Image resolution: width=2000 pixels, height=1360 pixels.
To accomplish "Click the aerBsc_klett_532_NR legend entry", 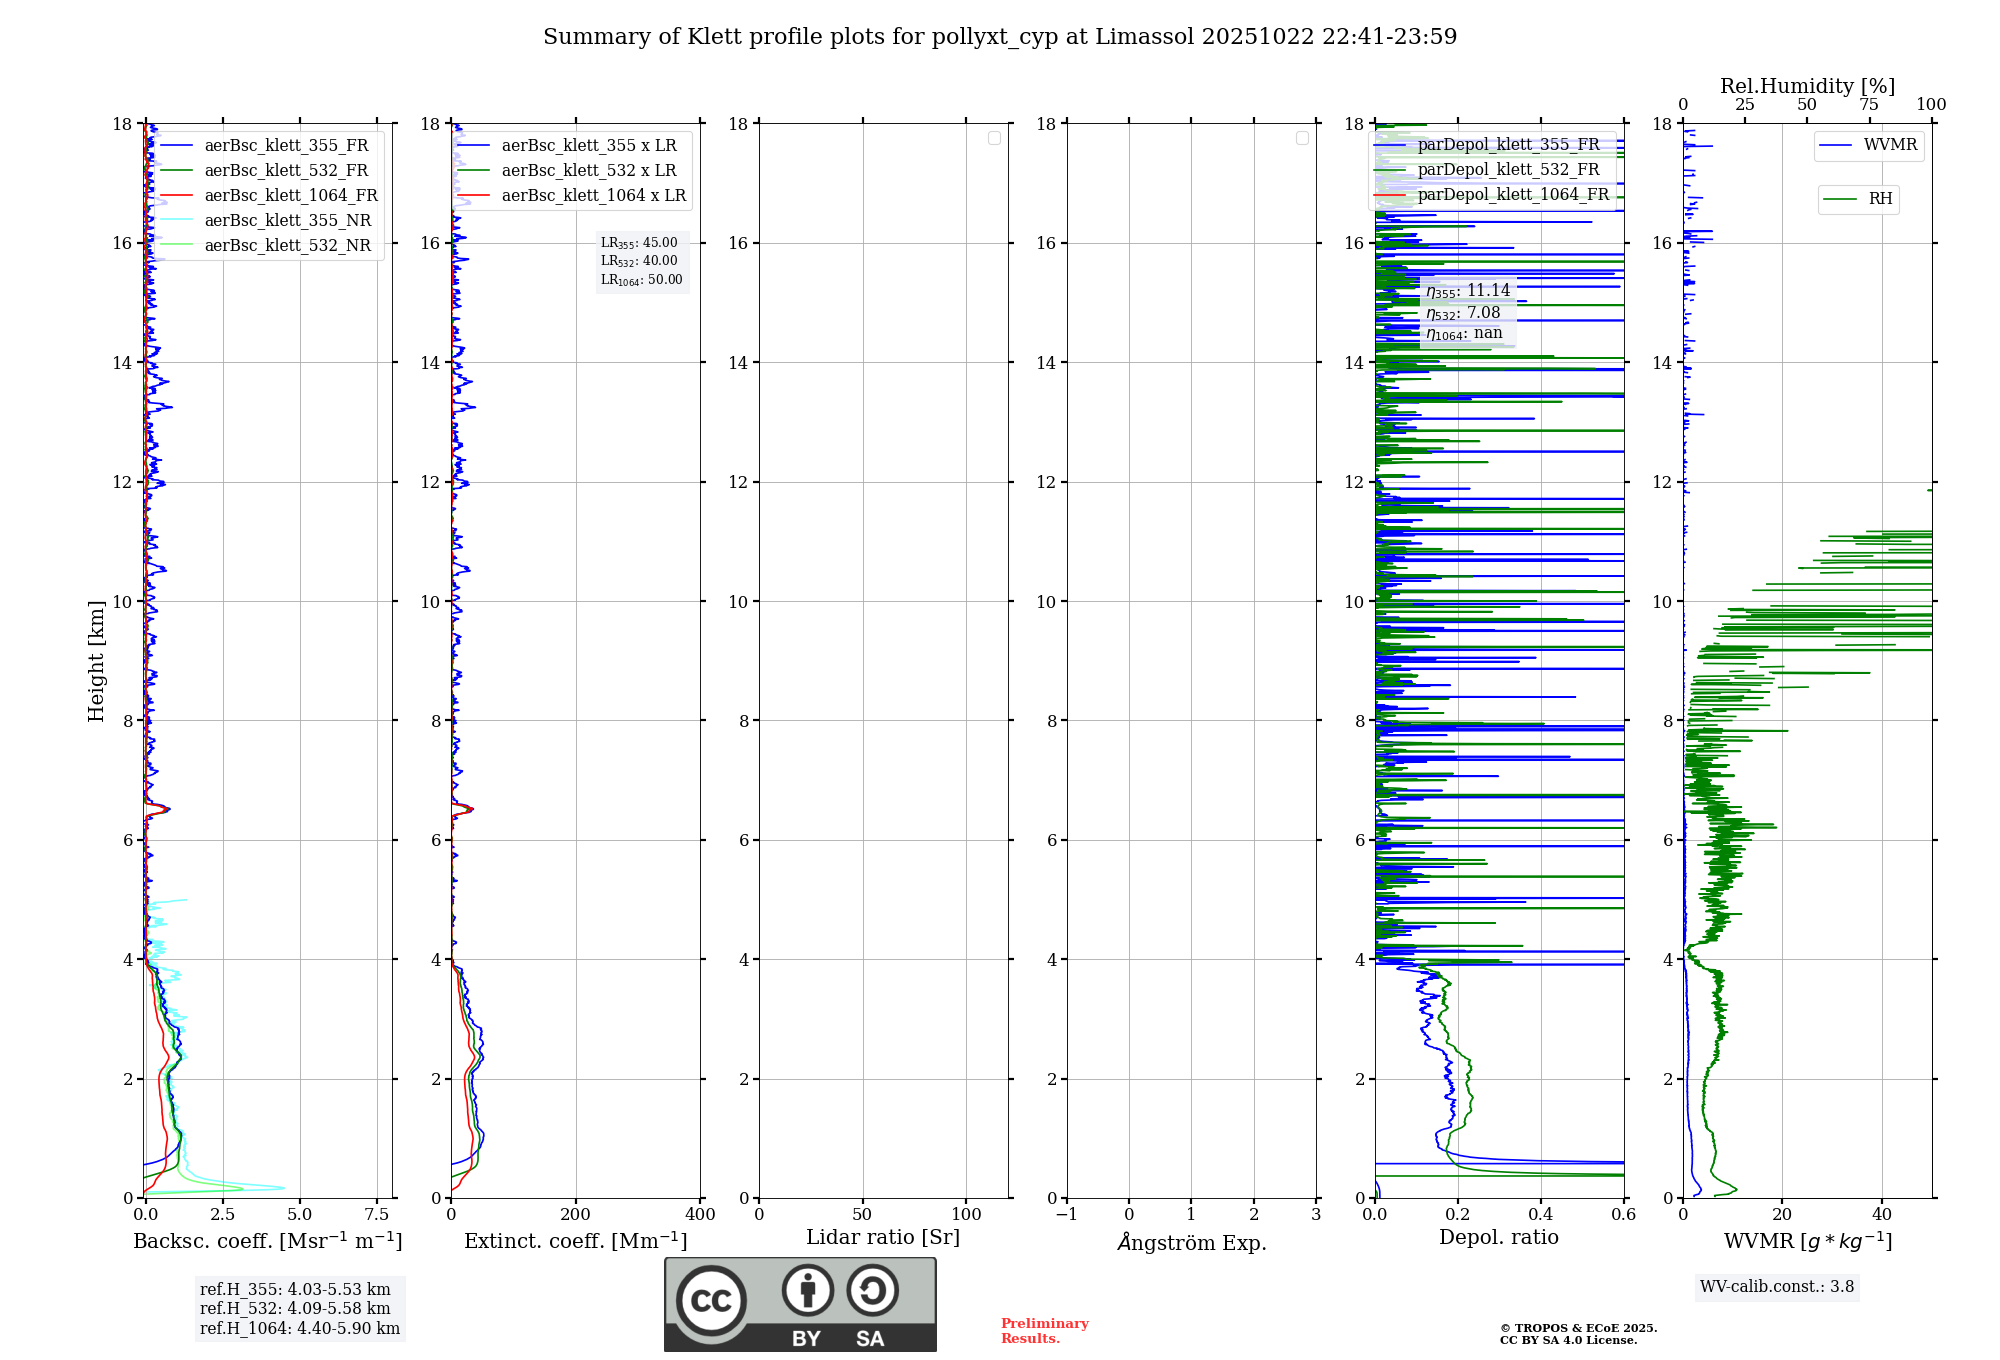I will pyautogui.click(x=287, y=246).
